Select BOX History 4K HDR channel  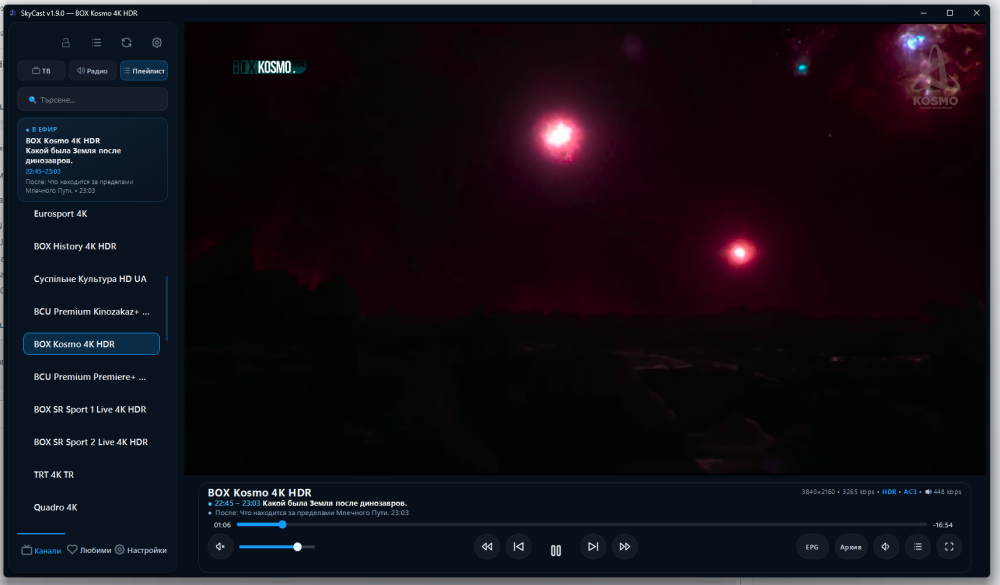point(91,246)
